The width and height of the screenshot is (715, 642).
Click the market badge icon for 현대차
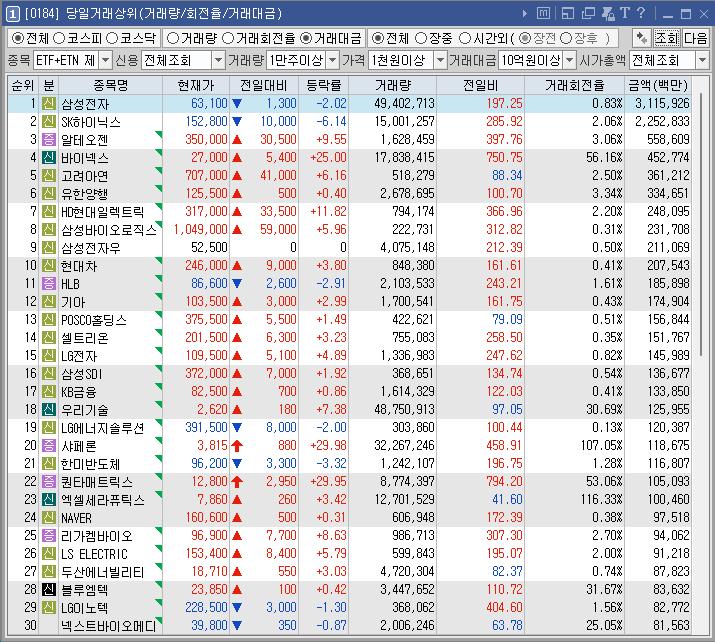click(49, 265)
